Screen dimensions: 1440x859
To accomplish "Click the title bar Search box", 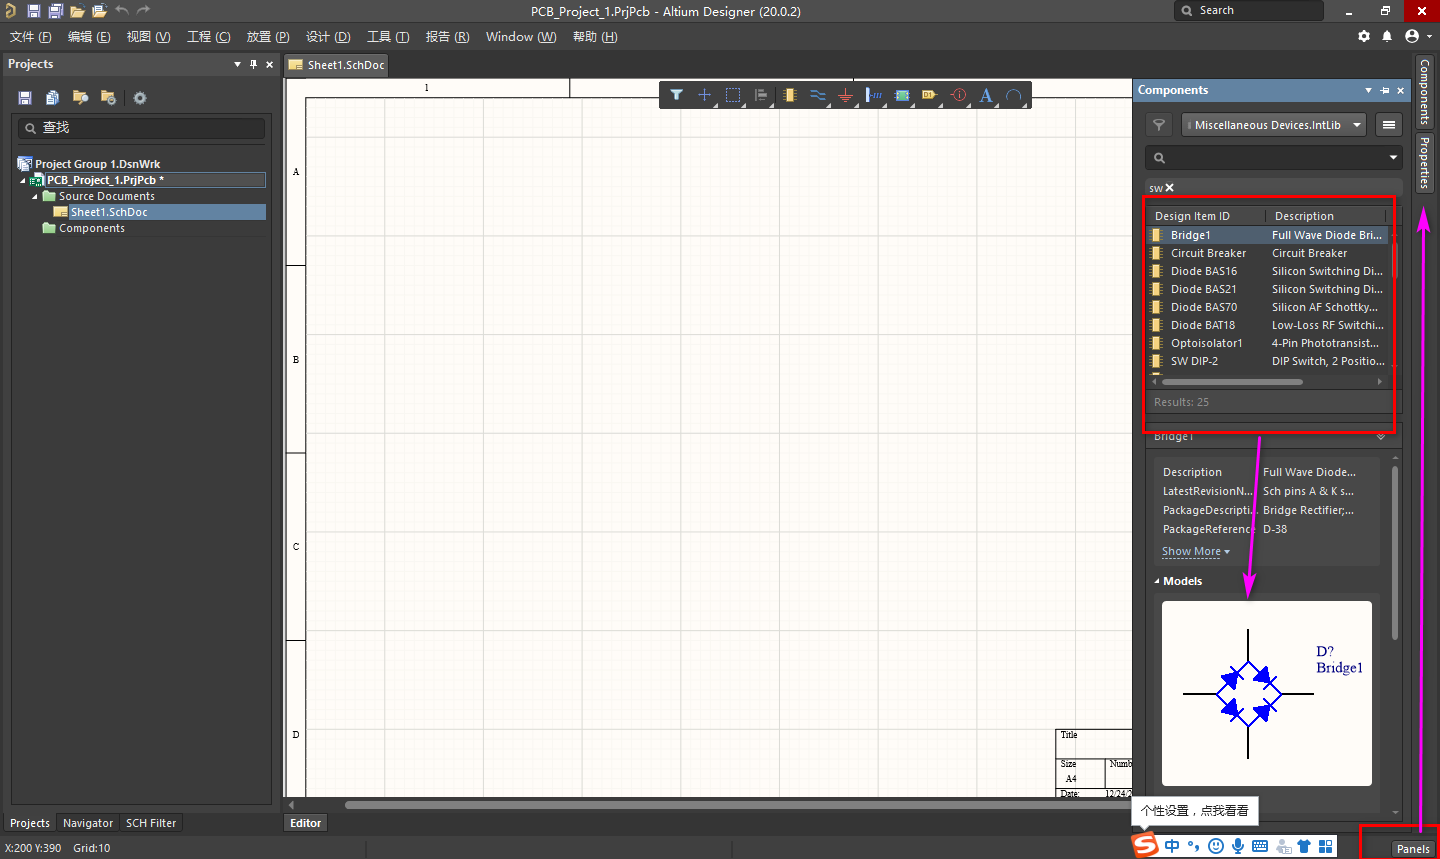I will pos(1249,10).
